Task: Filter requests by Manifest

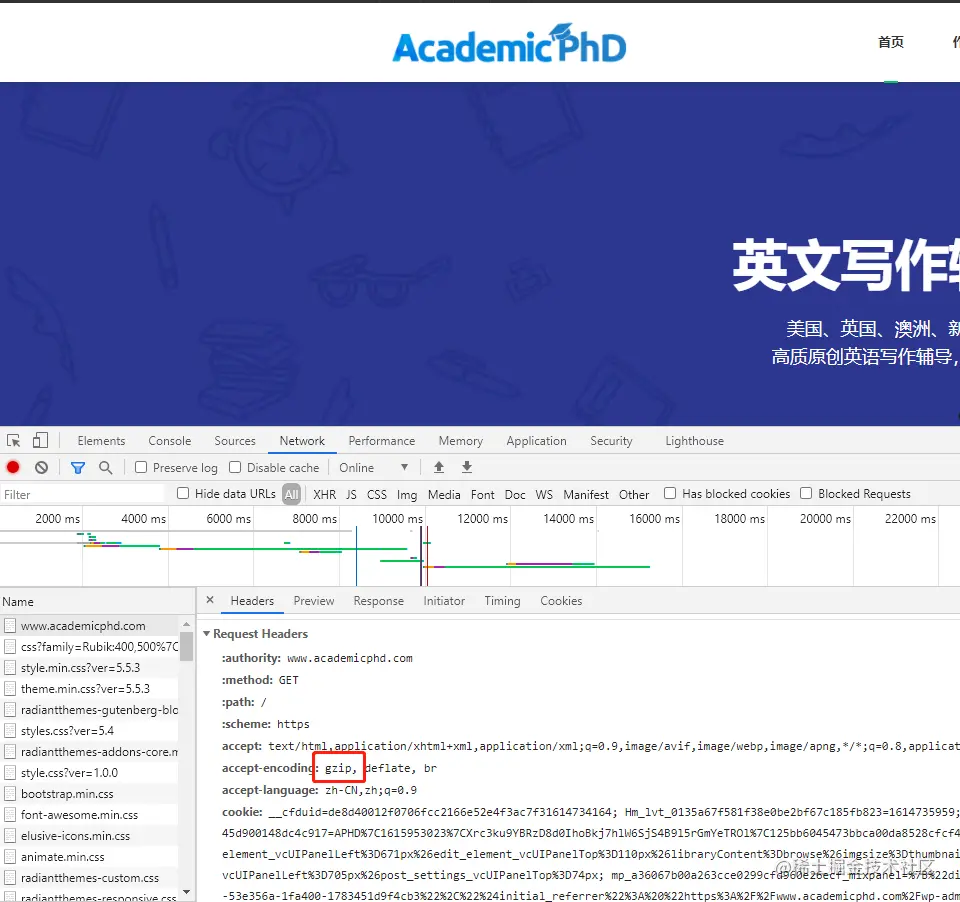Action: (x=586, y=494)
